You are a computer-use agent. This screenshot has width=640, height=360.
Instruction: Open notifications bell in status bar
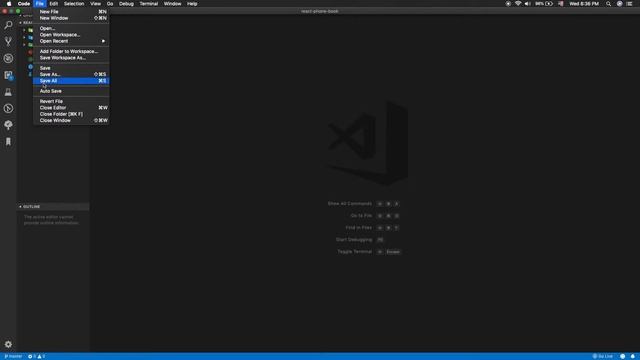point(633,356)
